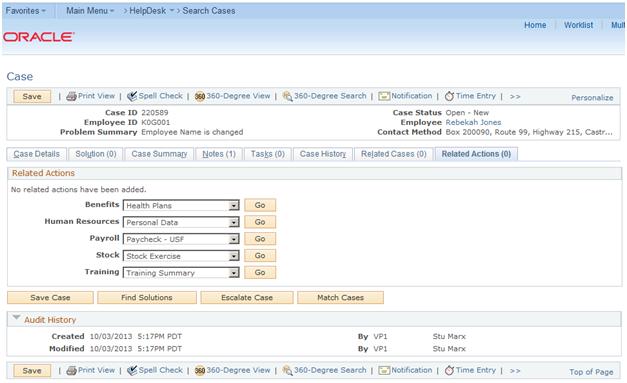This screenshot has width=627, height=383.
Task: Switch to the Case Details tab
Action: pyautogui.click(x=36, y=154)
